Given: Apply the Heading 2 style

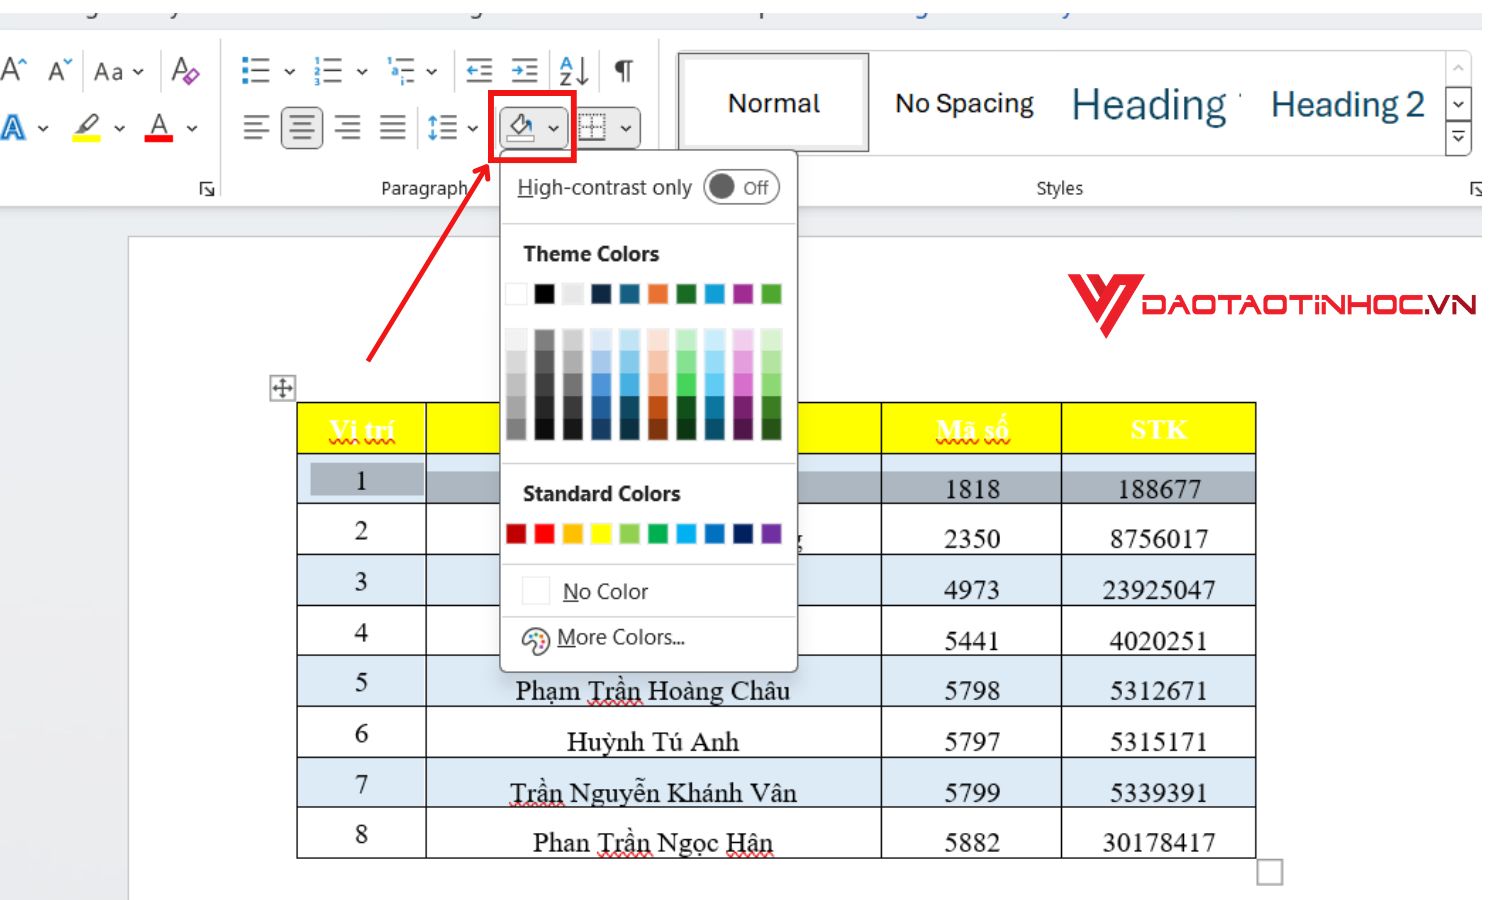Looking at the screenshot, I should point(1348,103).
